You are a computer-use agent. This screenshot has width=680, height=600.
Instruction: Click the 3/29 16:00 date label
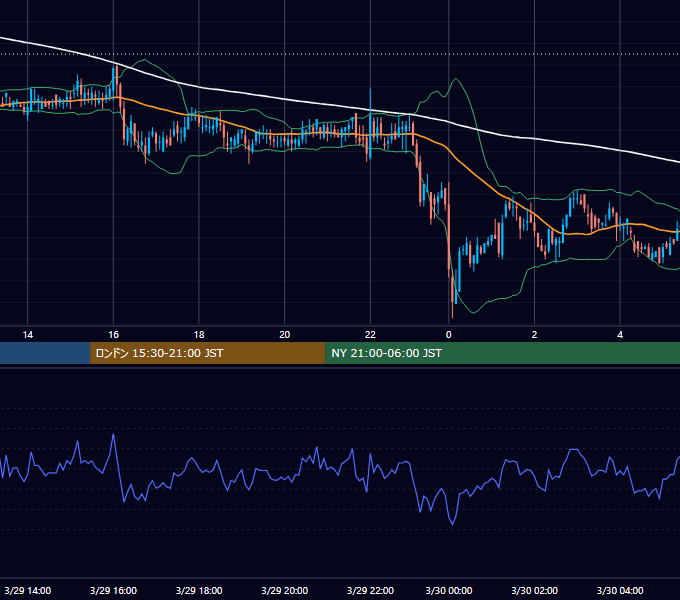(113, 590)
